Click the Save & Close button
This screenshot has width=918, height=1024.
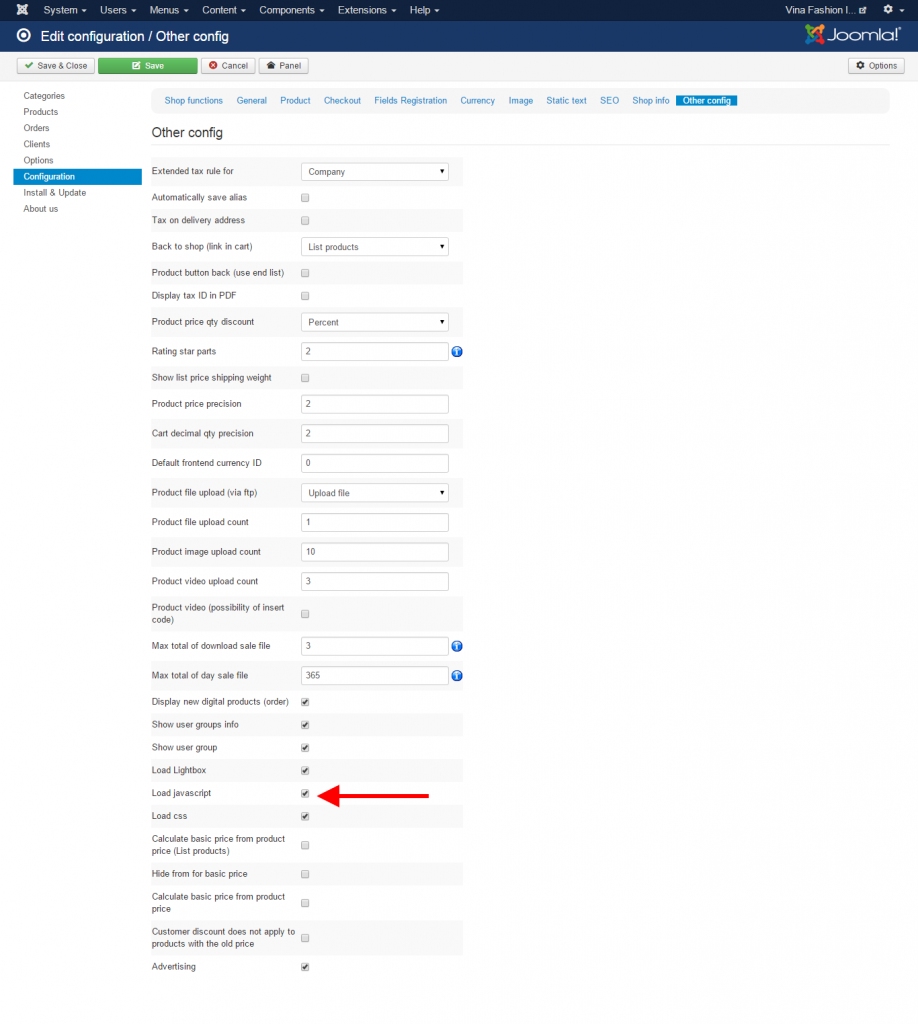pos(55,66)
